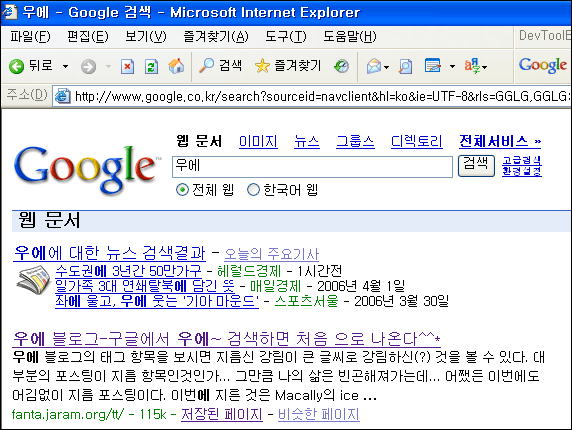This screenshot has width=572, height=430.
Task: Open '우에에 대한 뉴스 검색결과' link
Action: click(x=109, y=253)
